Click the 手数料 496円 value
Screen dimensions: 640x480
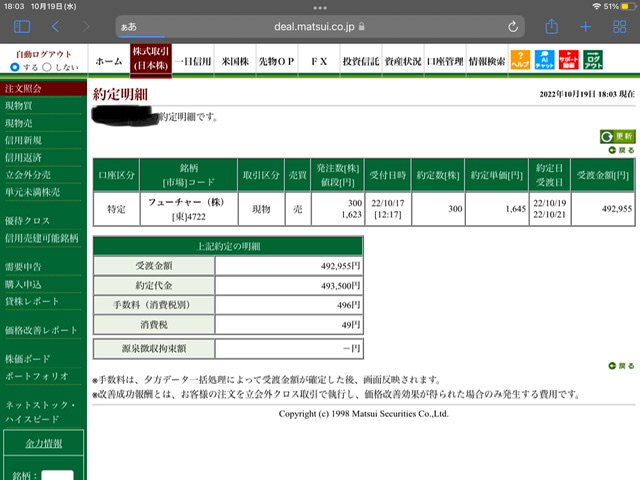(x=349, y=305)
